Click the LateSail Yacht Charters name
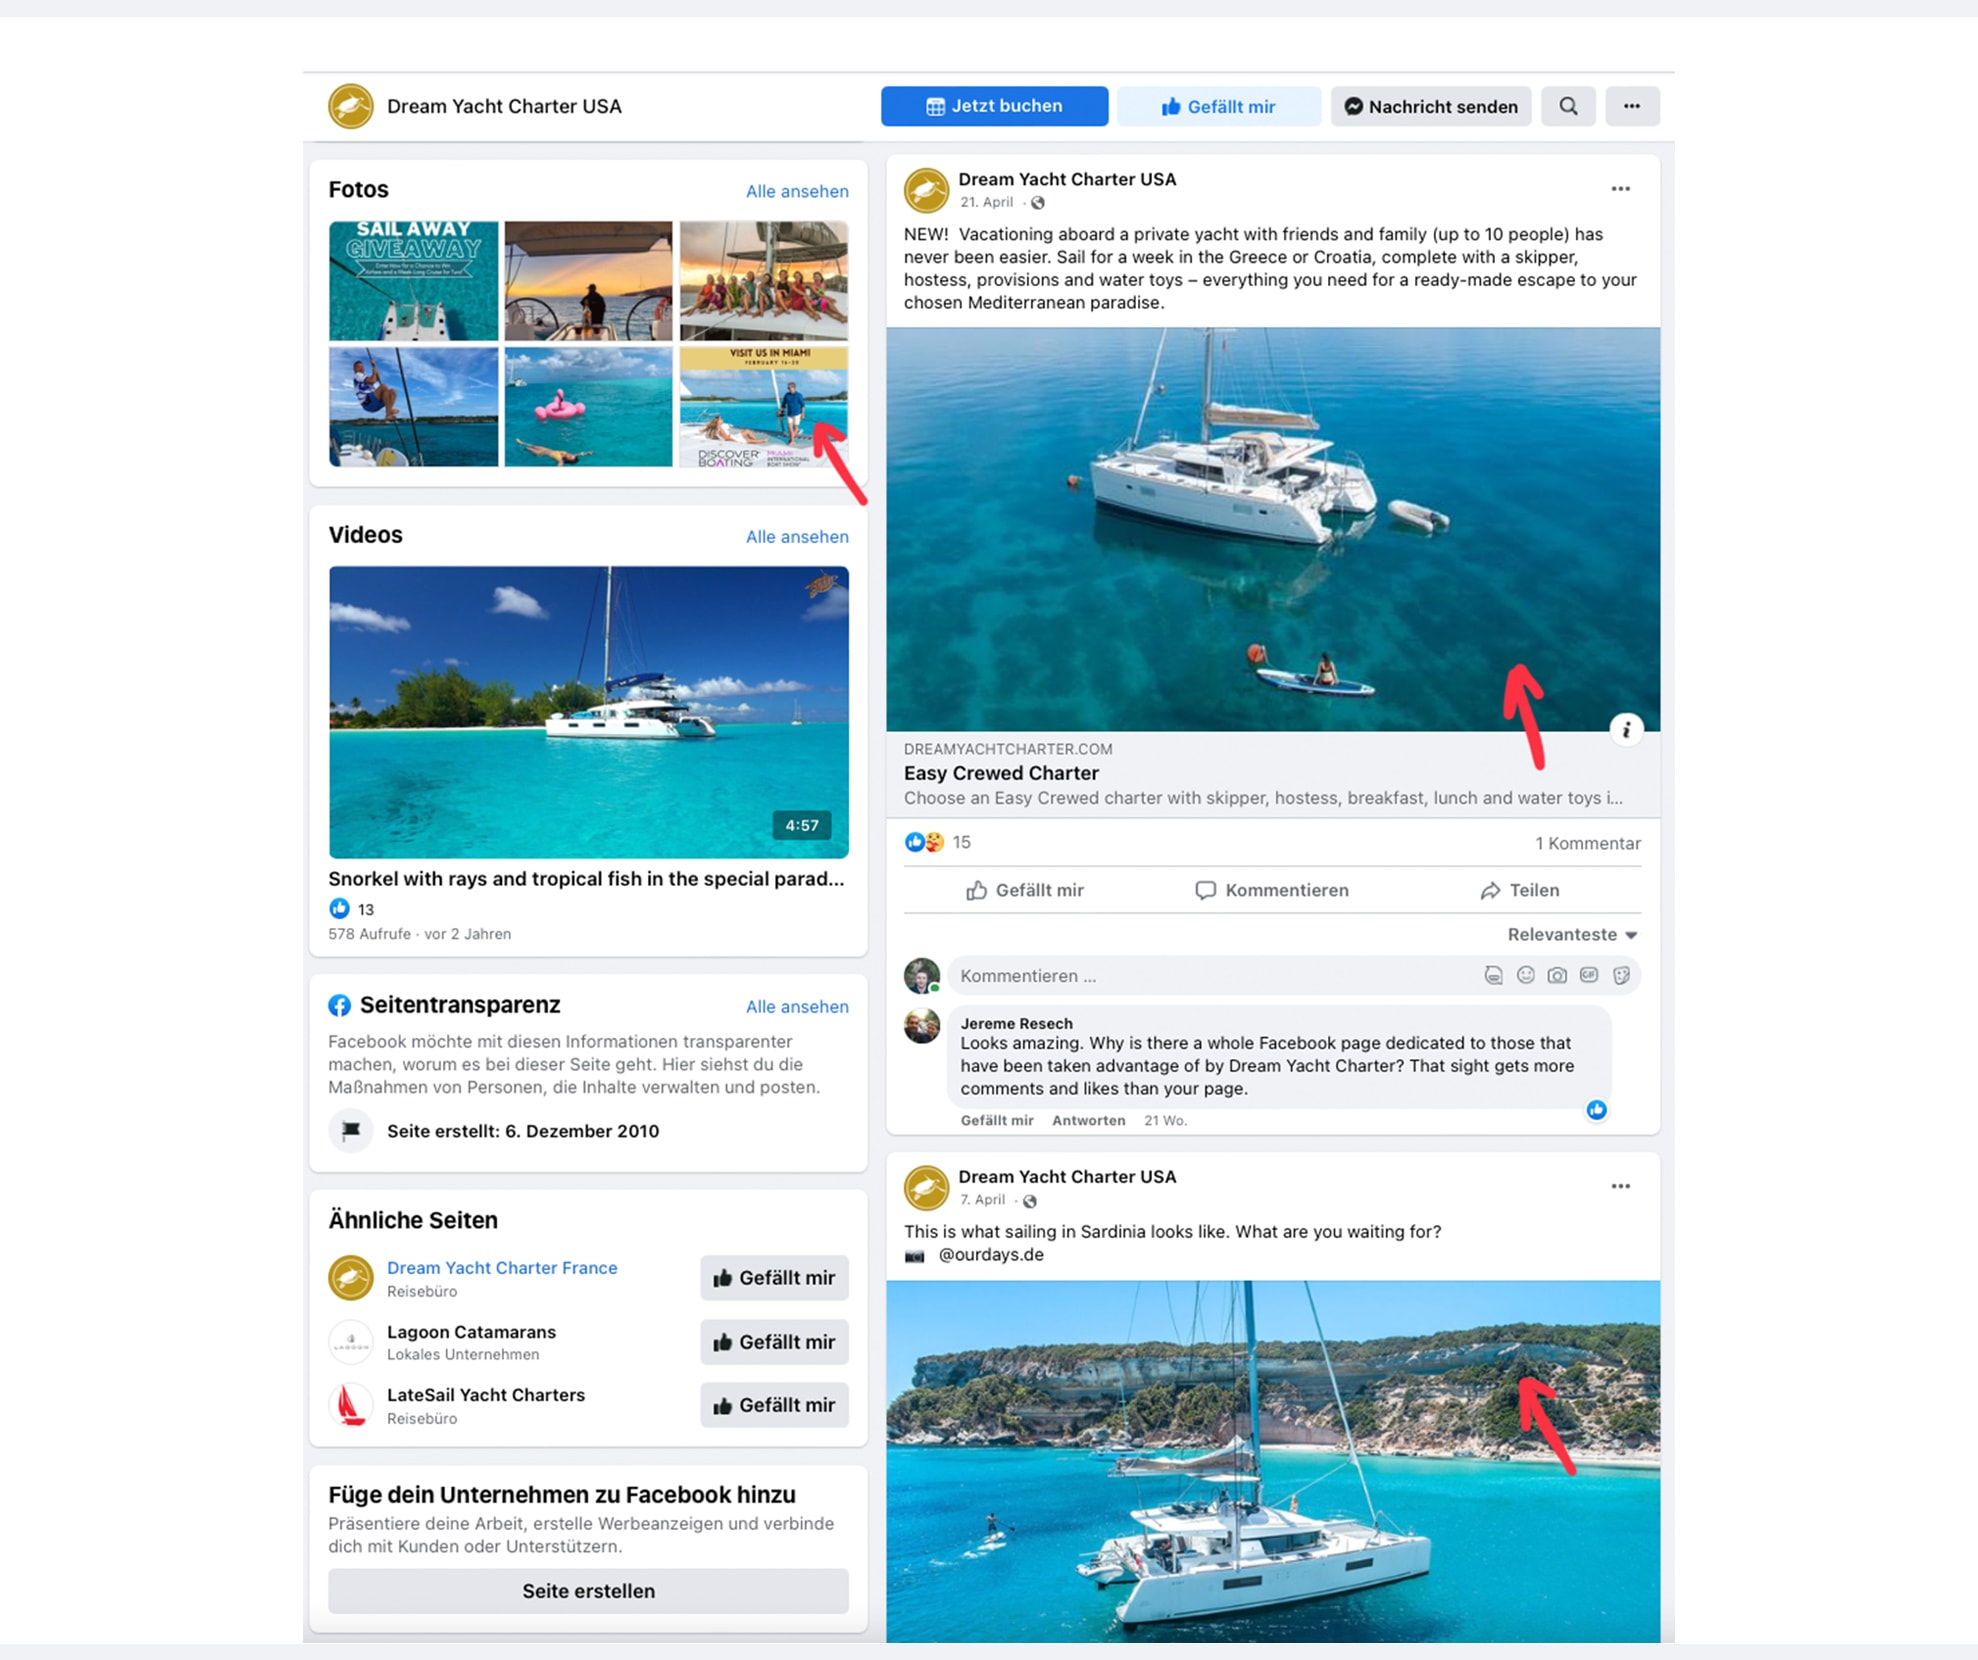 (486, 1394)
